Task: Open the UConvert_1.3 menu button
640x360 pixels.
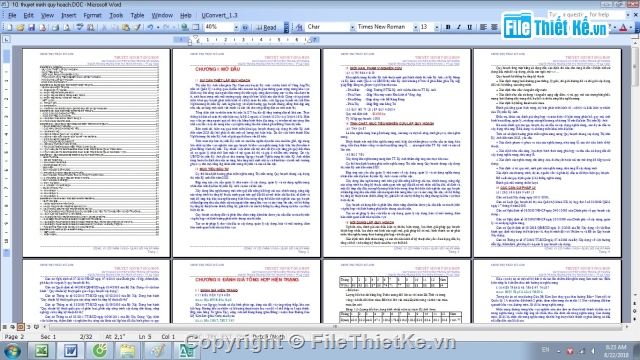Action: click(x=219, y=15)
